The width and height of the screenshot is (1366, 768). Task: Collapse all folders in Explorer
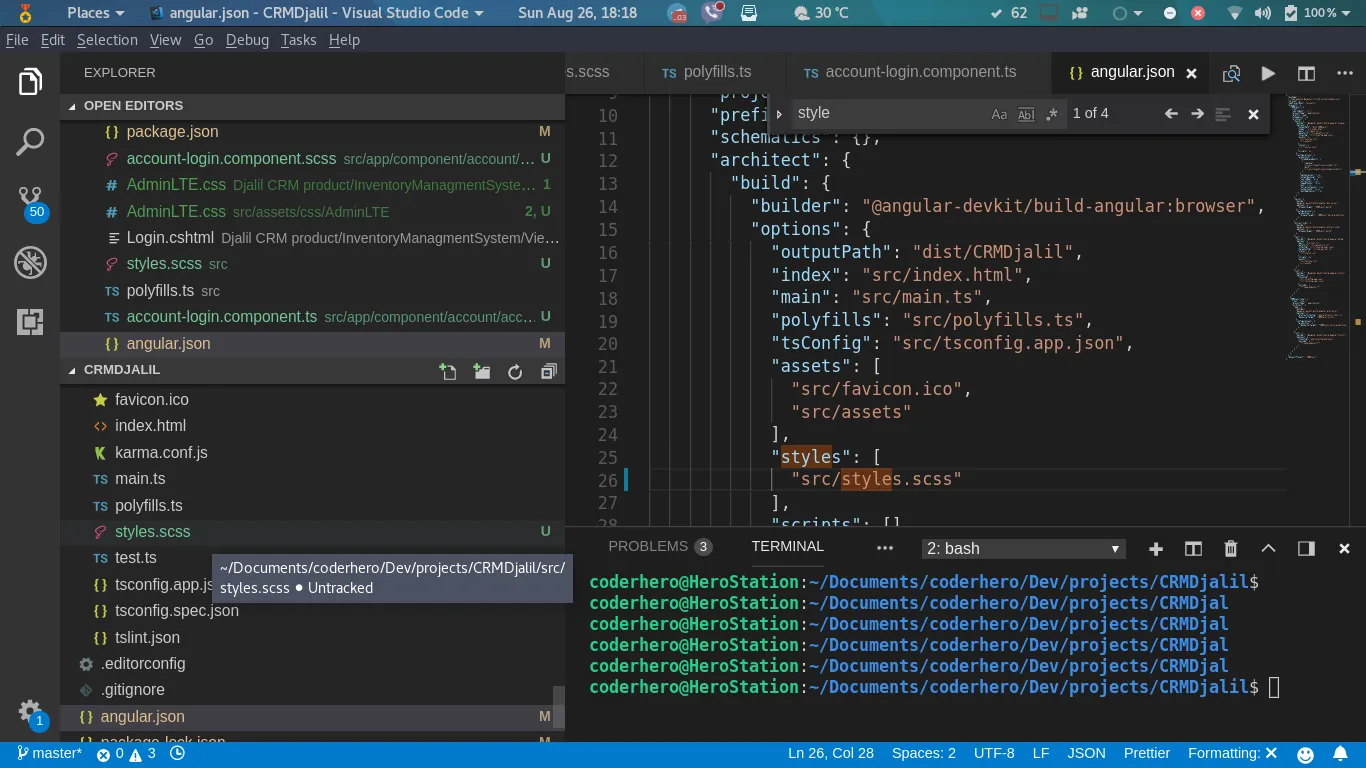[548, 372]
